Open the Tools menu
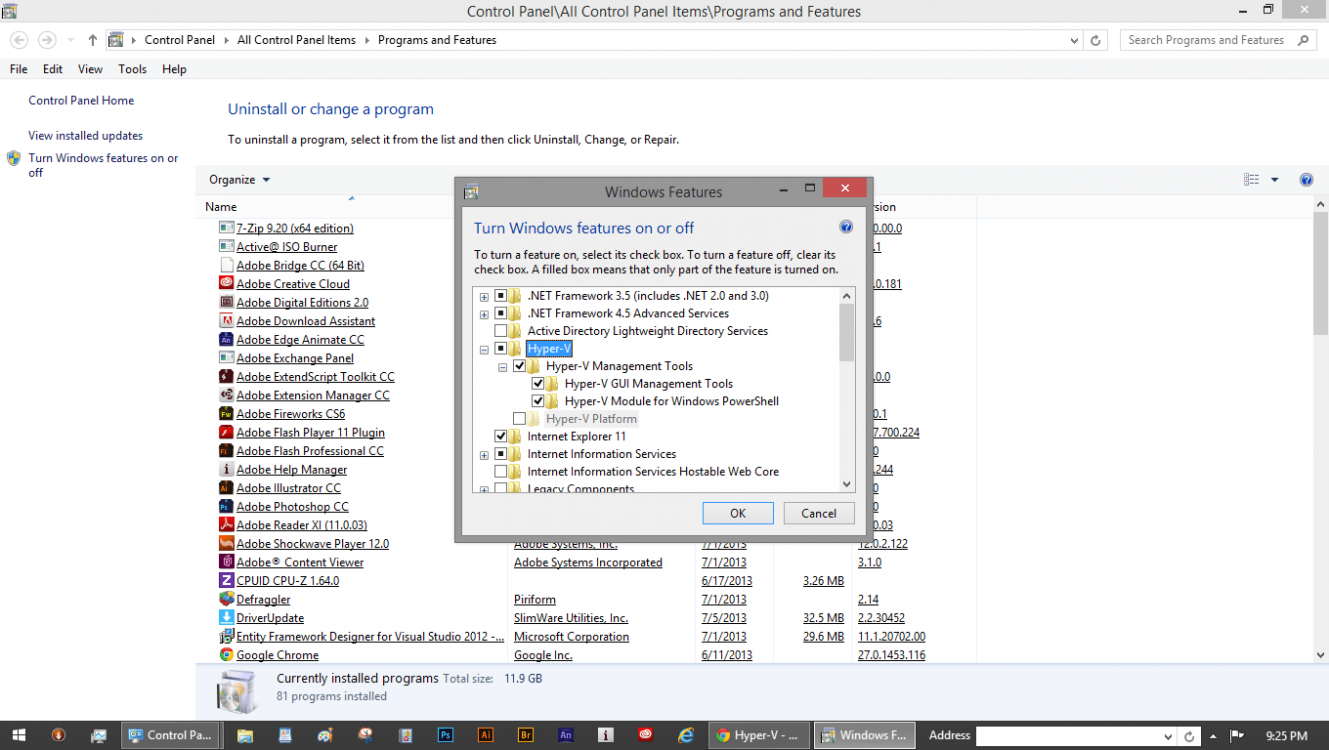 pos(132,69)
